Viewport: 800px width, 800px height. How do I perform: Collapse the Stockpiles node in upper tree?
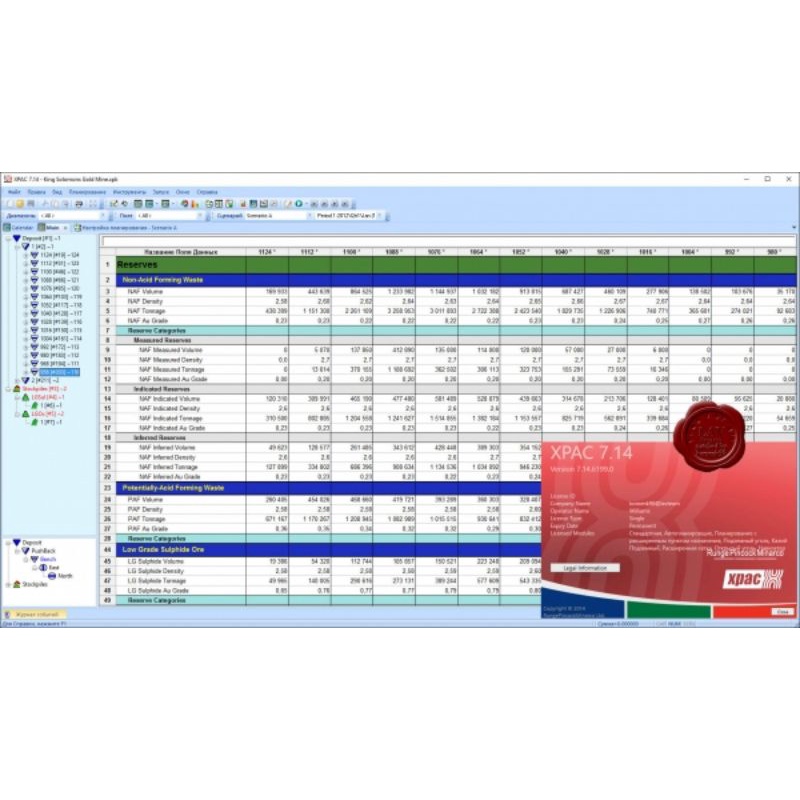click(x=8, y=389)
